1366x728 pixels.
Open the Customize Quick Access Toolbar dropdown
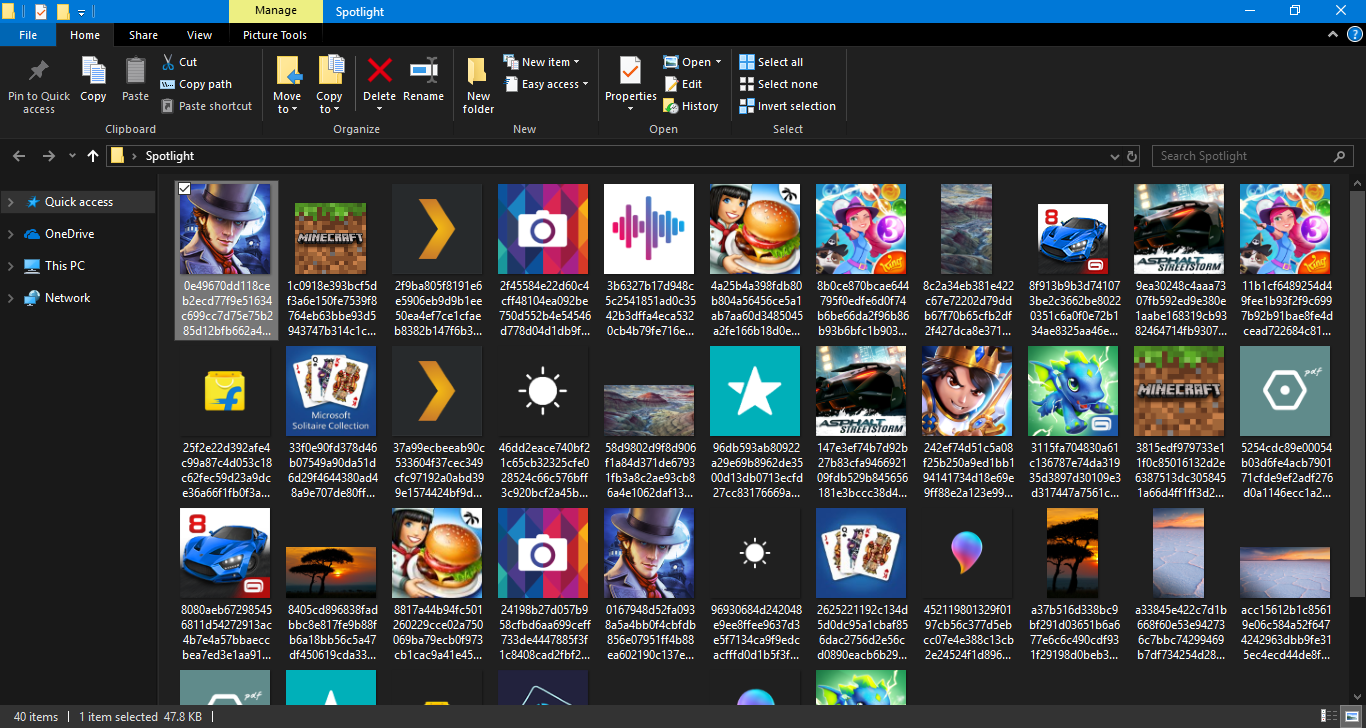(81, 12)
